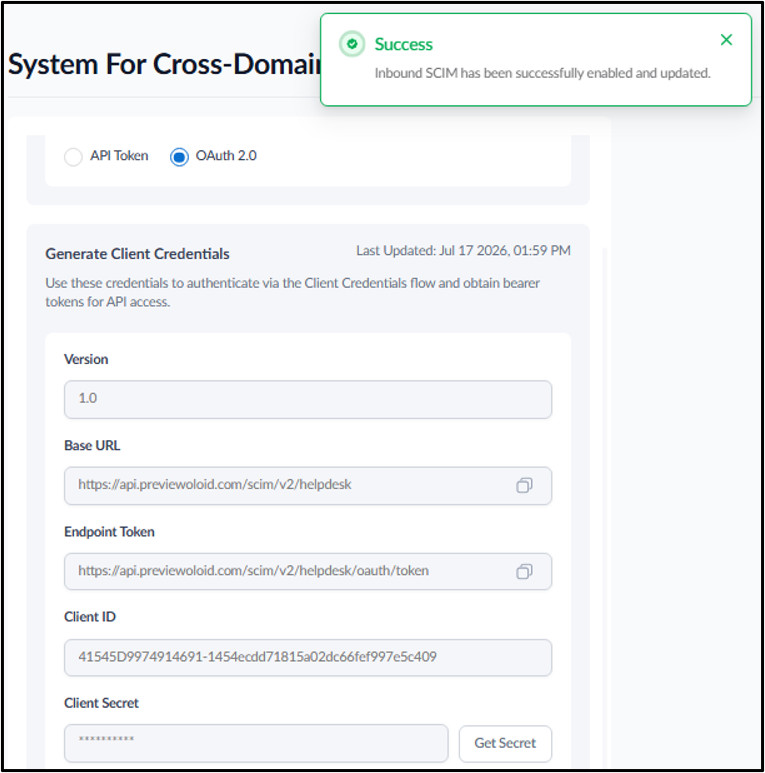
Task: Click the green Success checkmark icon
Action: point(352,44)
